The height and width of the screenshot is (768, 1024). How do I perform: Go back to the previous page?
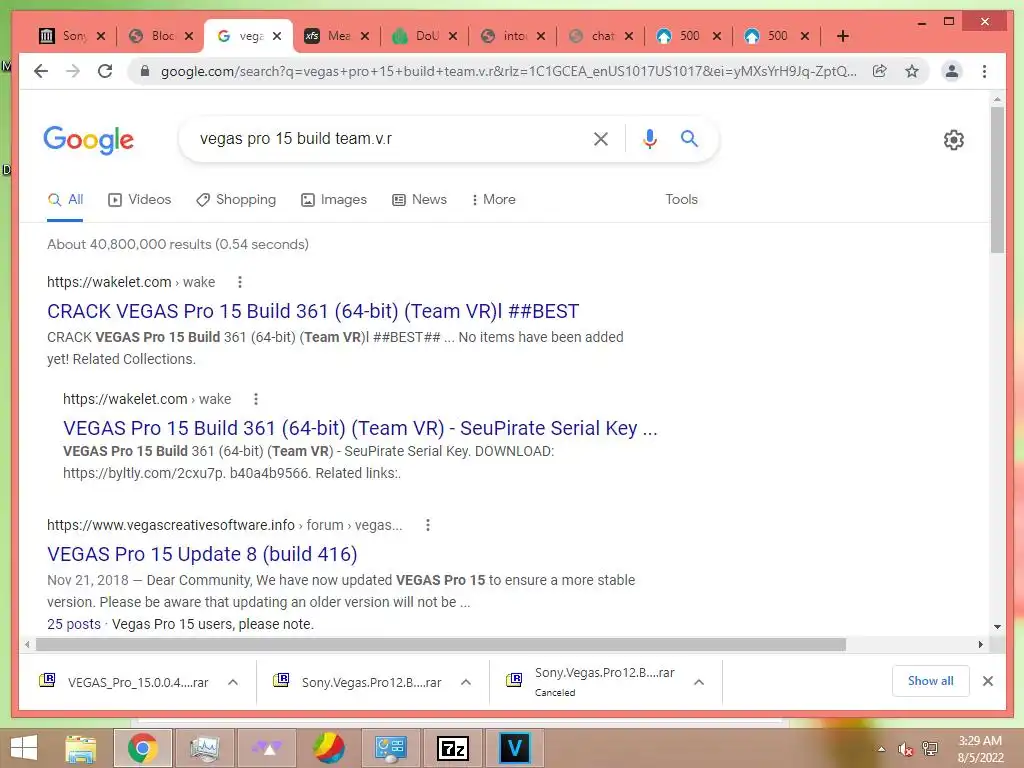click(x=41, y=71)
